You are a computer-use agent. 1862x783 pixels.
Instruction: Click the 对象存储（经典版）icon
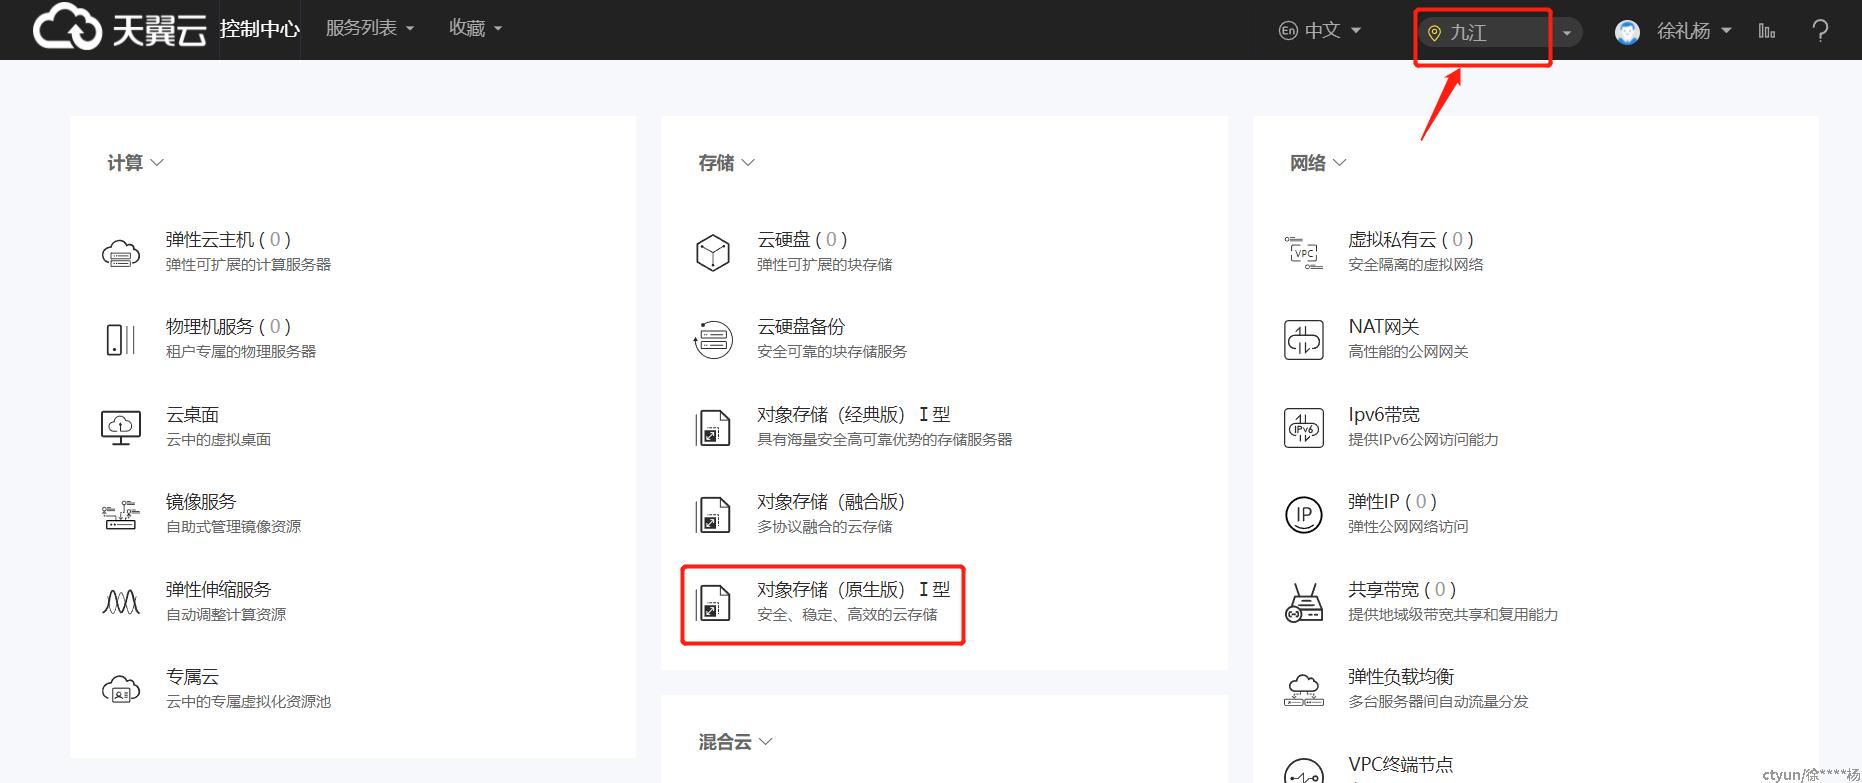click(x=713, y=428)
